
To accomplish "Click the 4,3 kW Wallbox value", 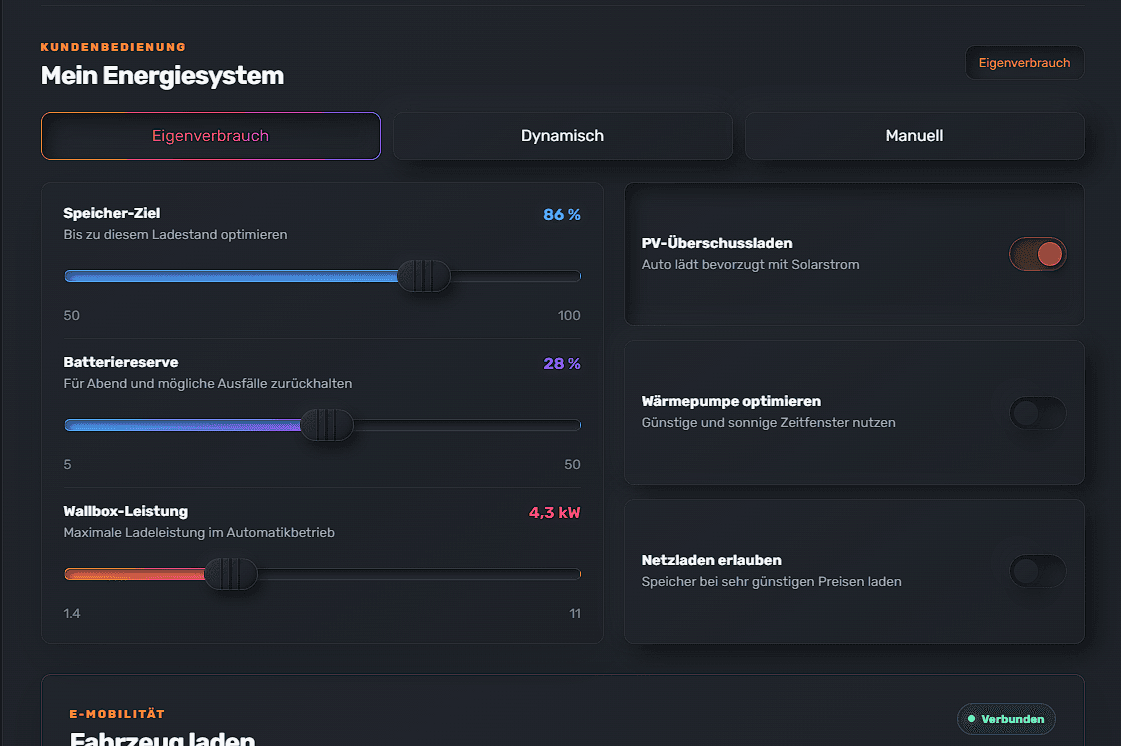I will point(555,512).
